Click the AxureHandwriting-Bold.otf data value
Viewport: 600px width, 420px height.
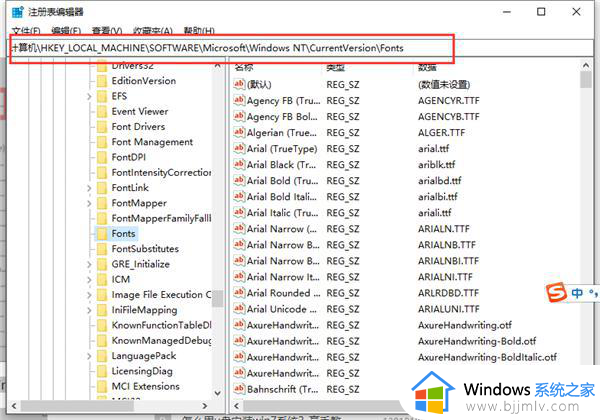coord(477,341)
